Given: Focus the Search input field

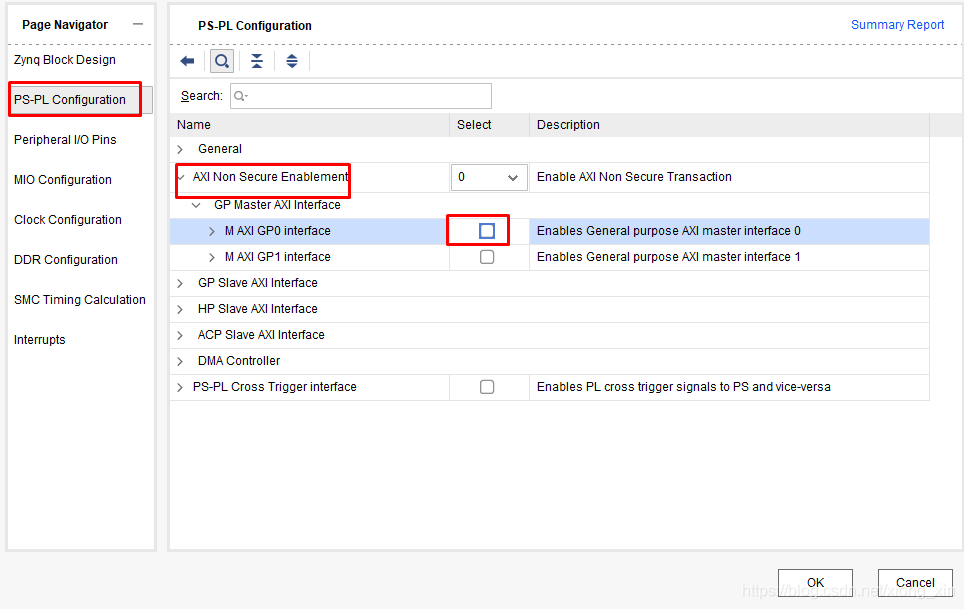Looking at the screenshot, I should [x=361, y=96].
